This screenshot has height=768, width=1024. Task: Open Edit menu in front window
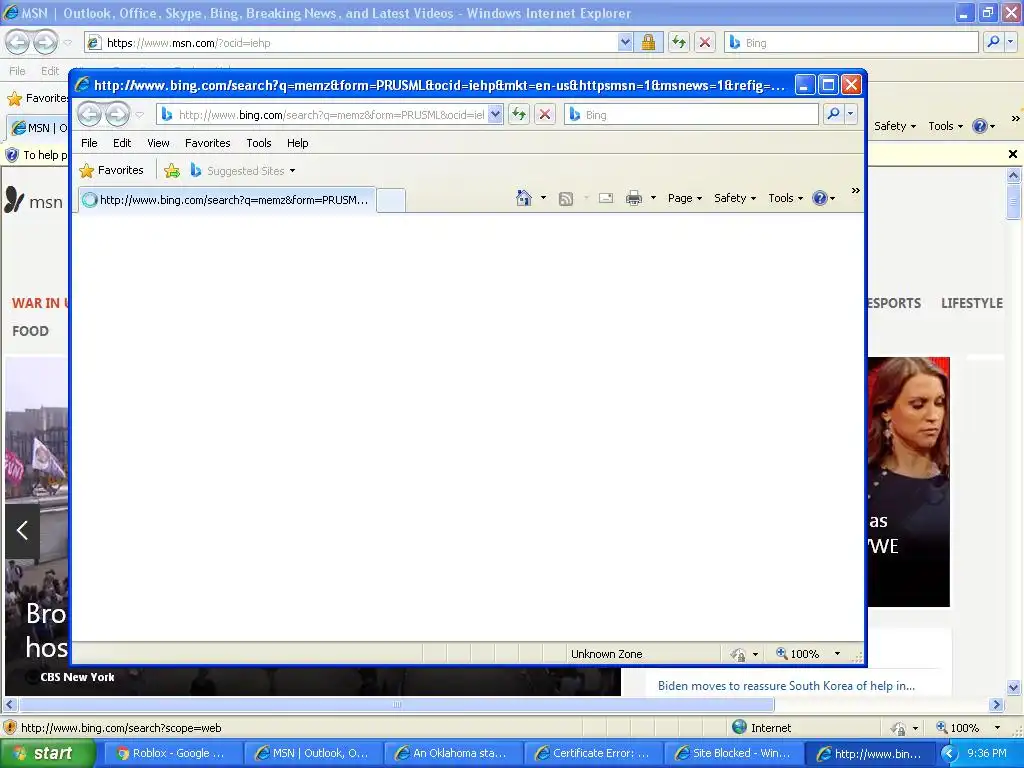coord(122,143)
